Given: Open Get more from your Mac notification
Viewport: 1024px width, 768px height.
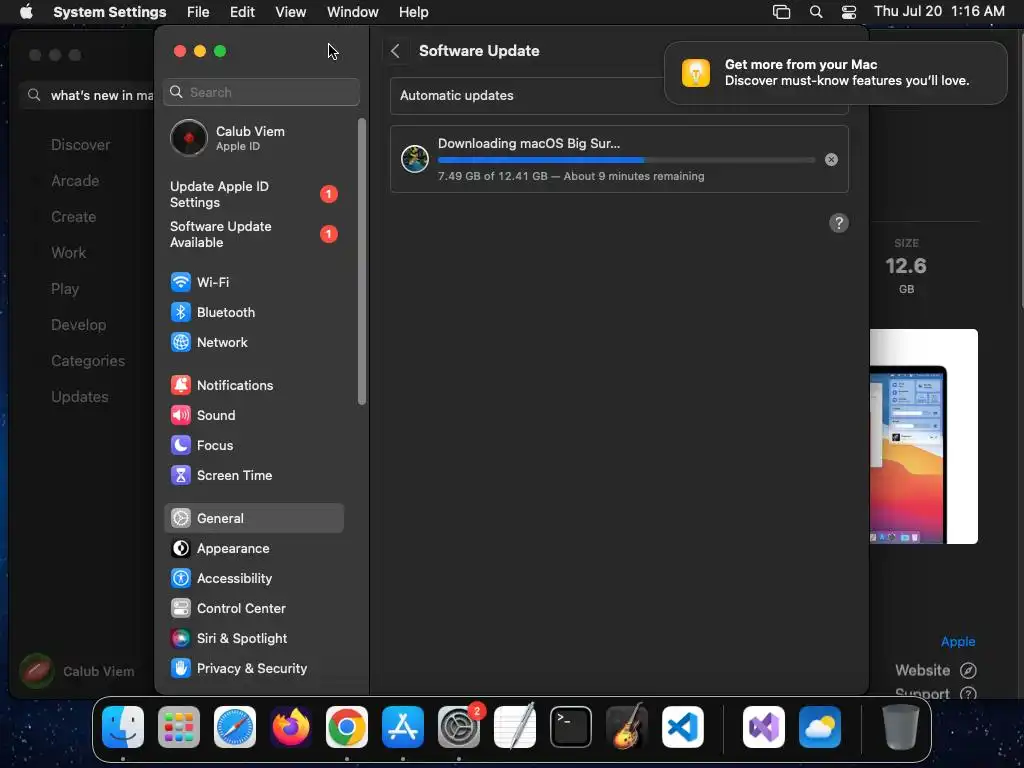Looking at the screenshot, I should pyautogui.click(x=836, y=72).
